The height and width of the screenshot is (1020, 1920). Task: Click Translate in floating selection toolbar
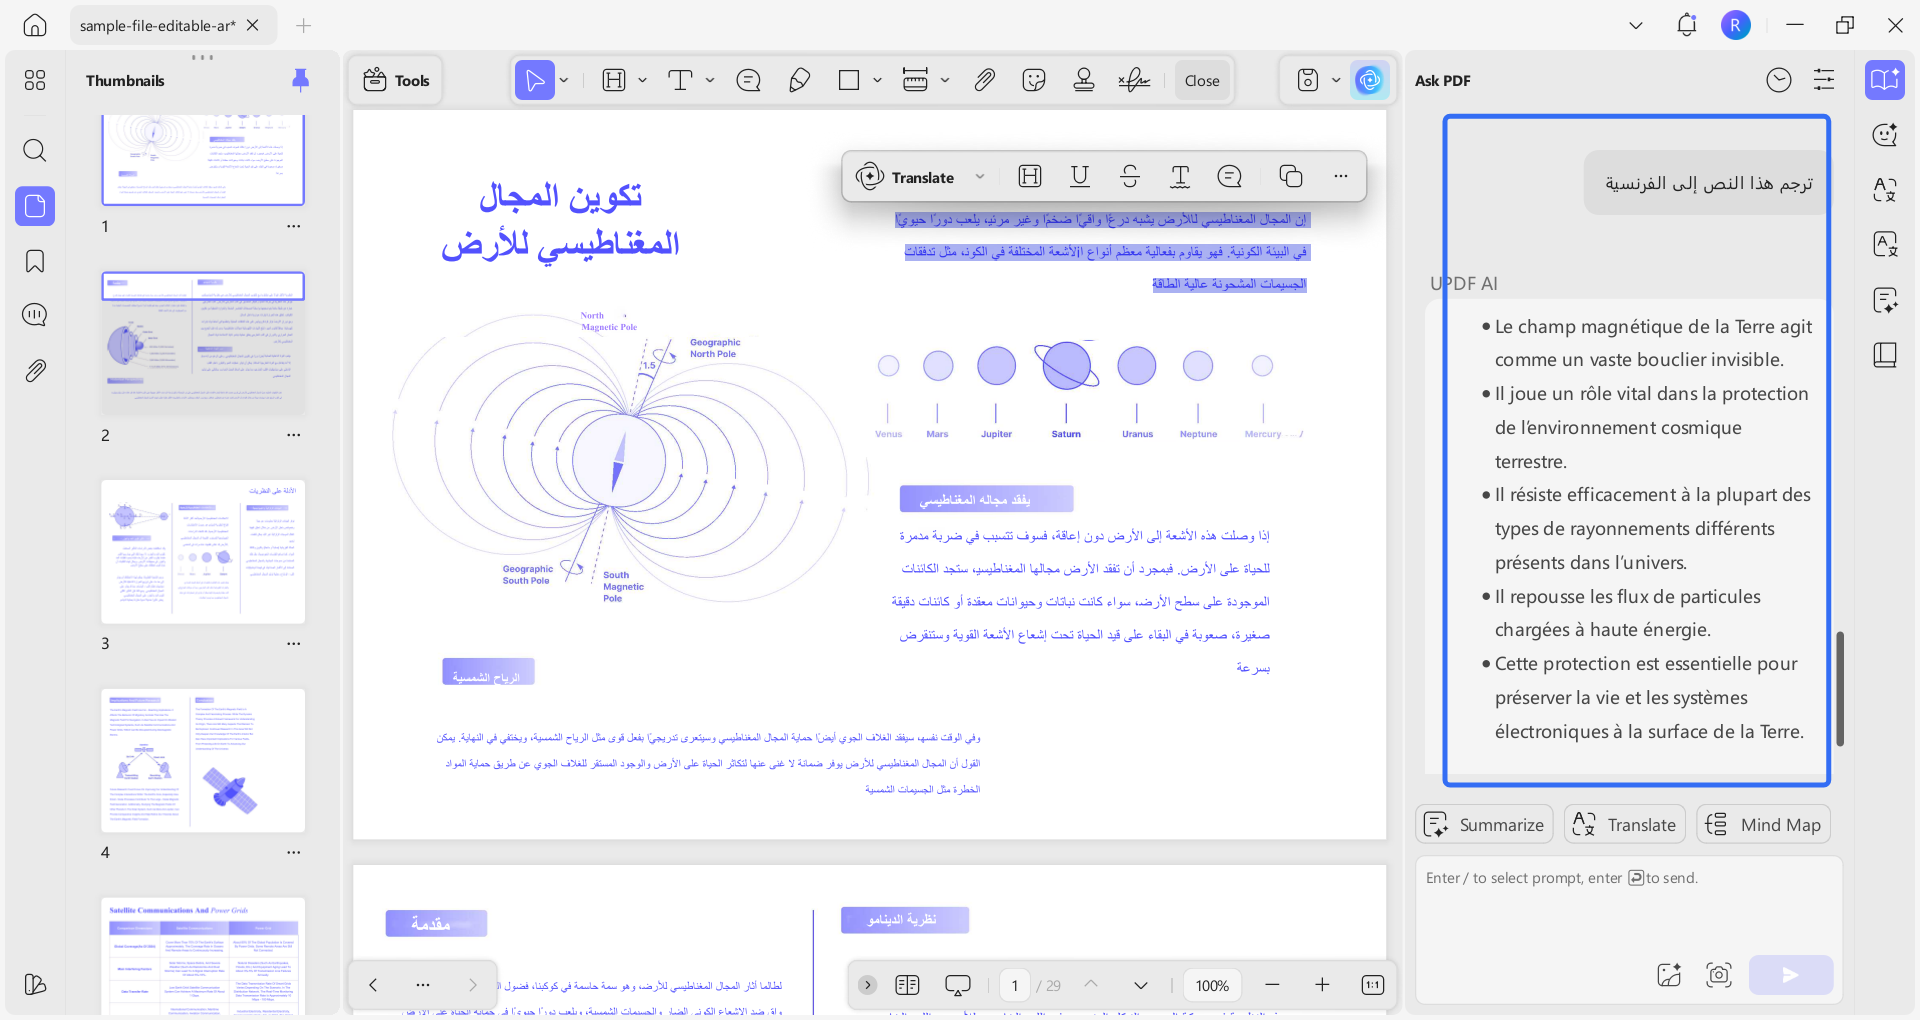pyautogui.click(x=907, y=177)
